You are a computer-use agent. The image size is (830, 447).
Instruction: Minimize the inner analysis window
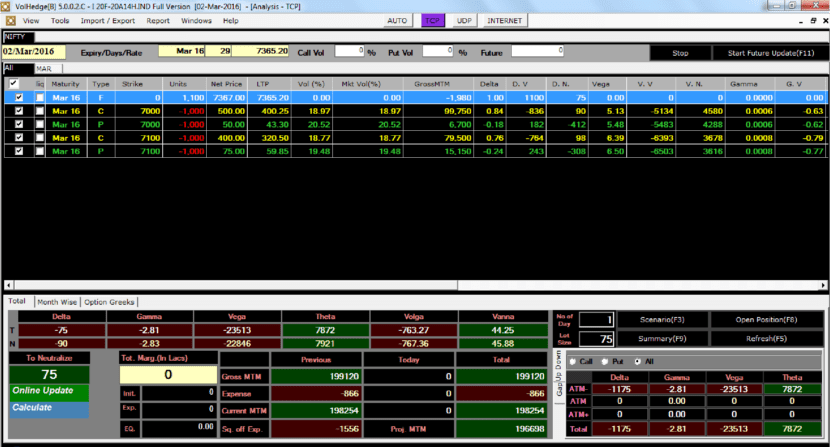[801, 21]
